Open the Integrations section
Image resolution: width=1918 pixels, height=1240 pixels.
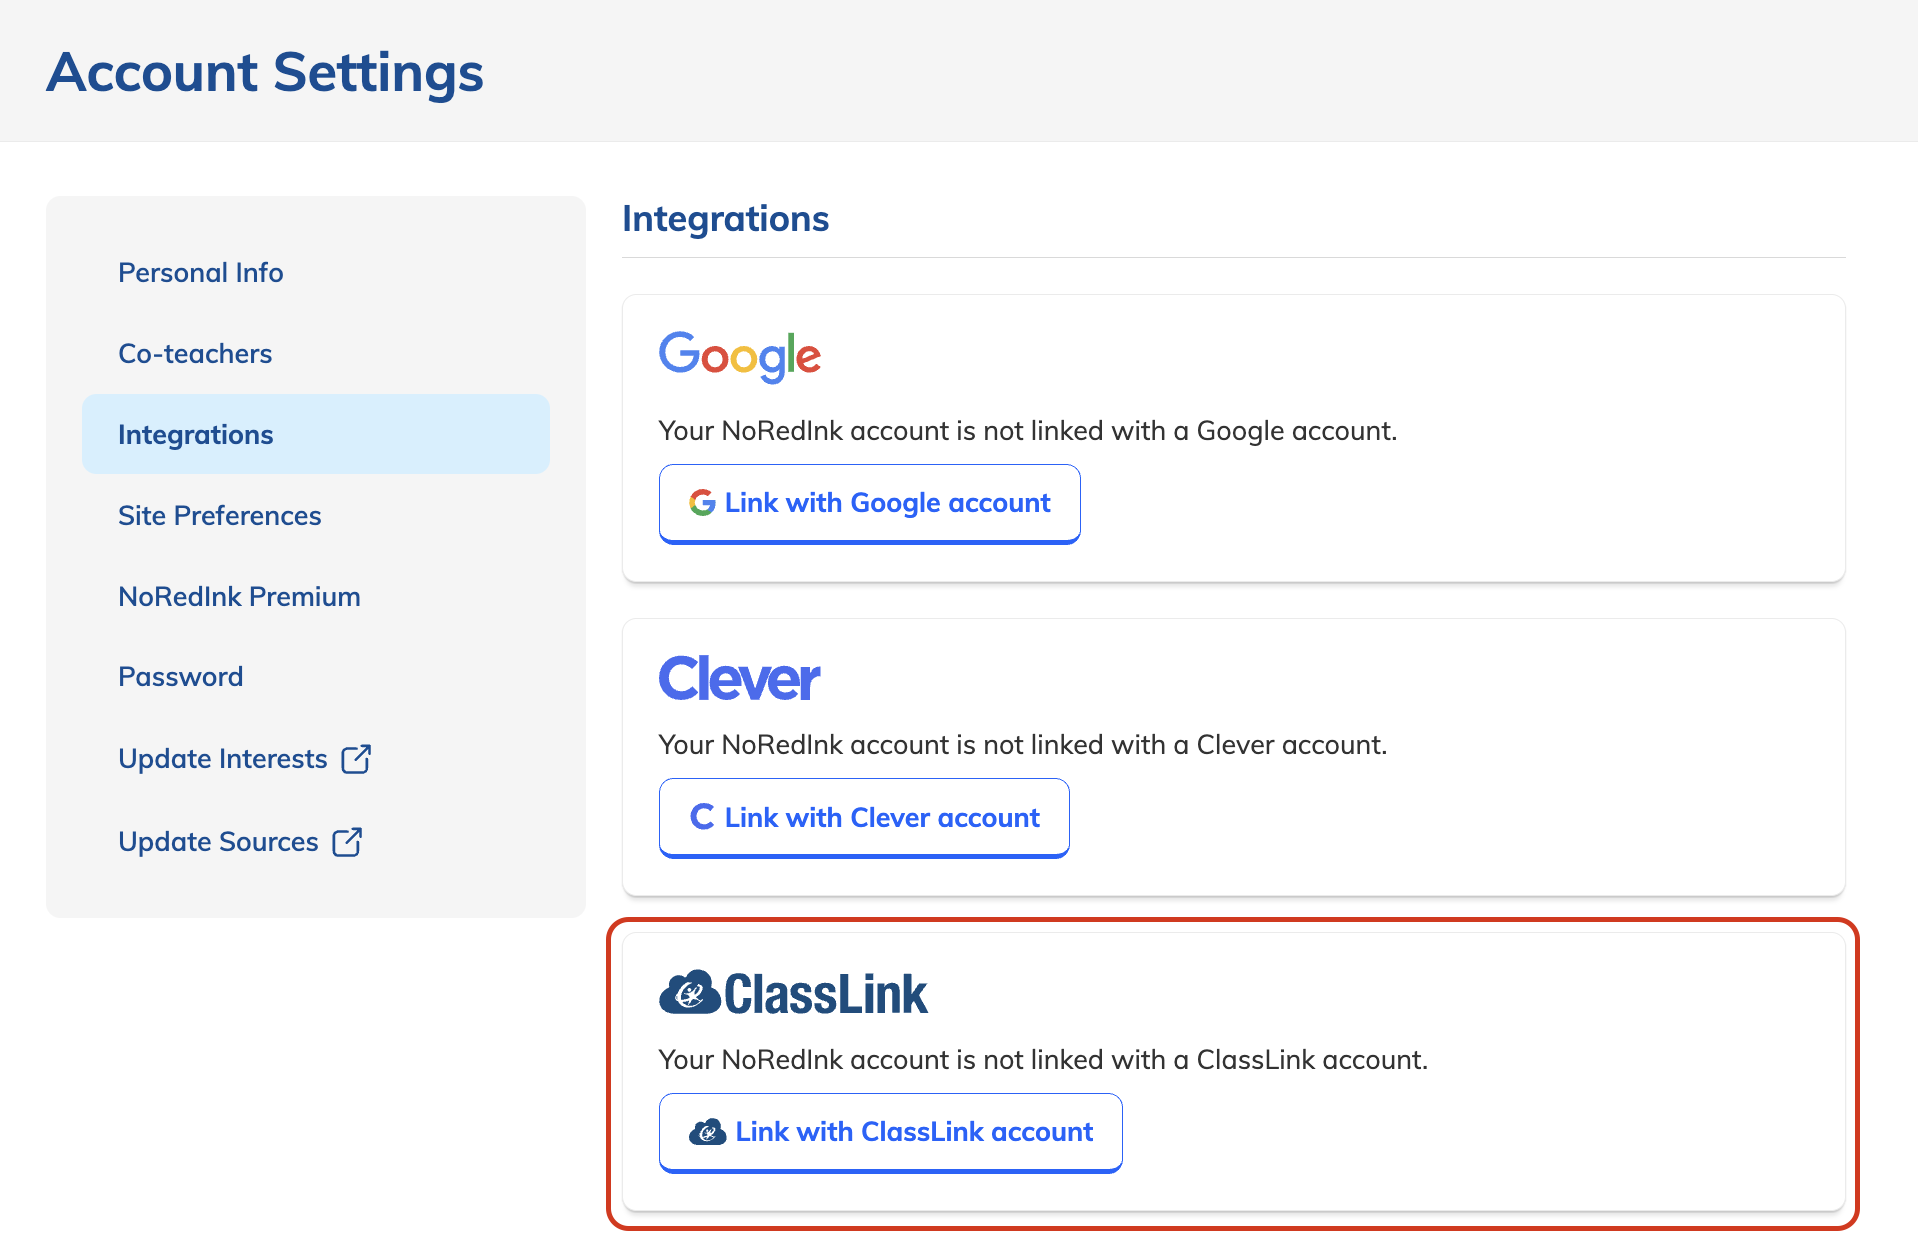[x=195, y=434]
